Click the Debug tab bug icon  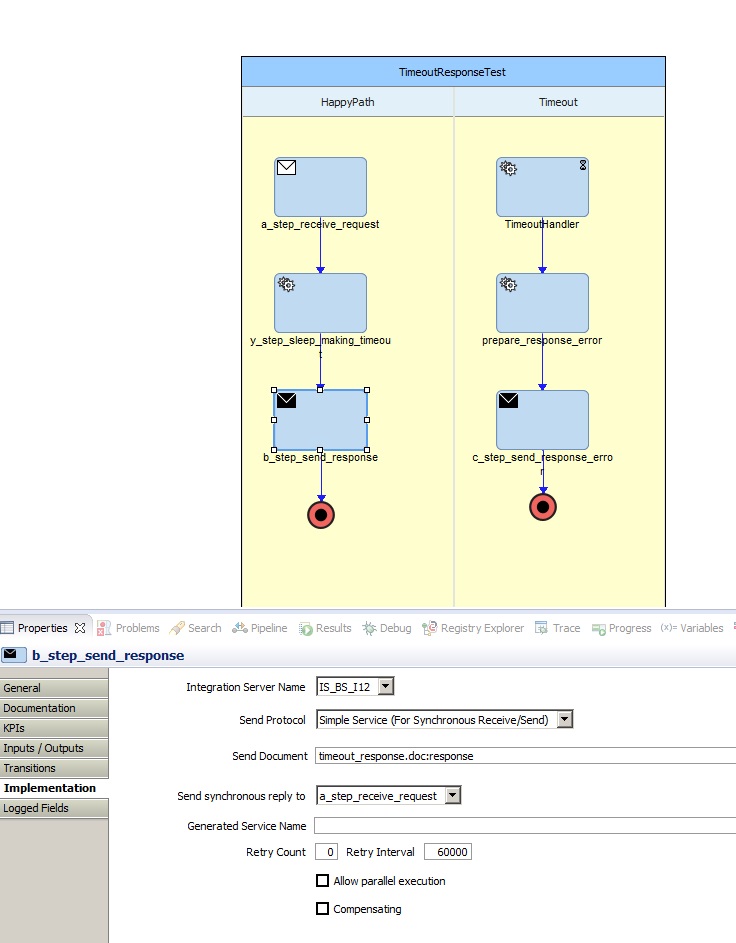369,628
